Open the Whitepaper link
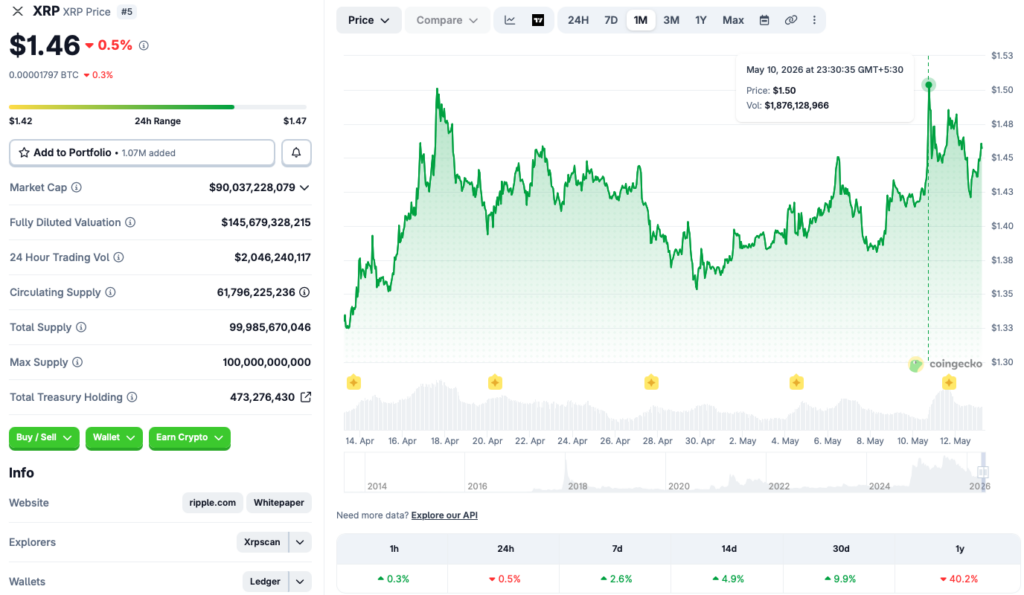The width and height of the screenshot is (1024, 595). point(279,503)
